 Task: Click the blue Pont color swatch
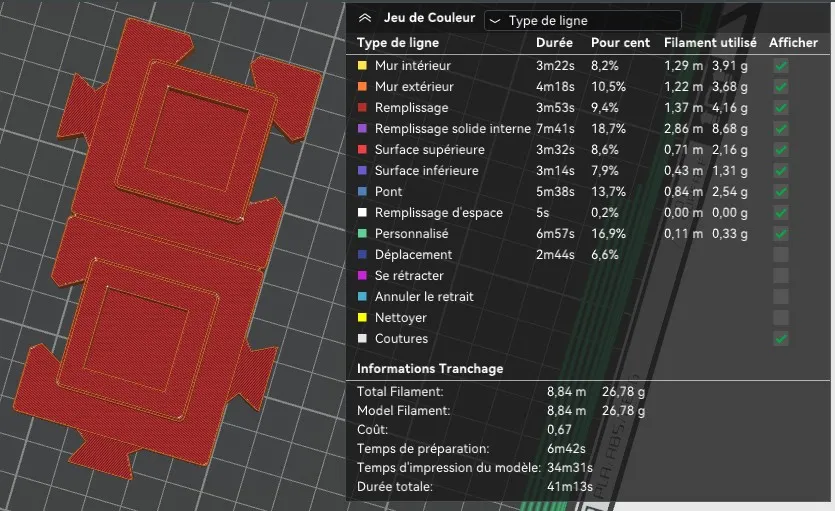click(362, 192)
